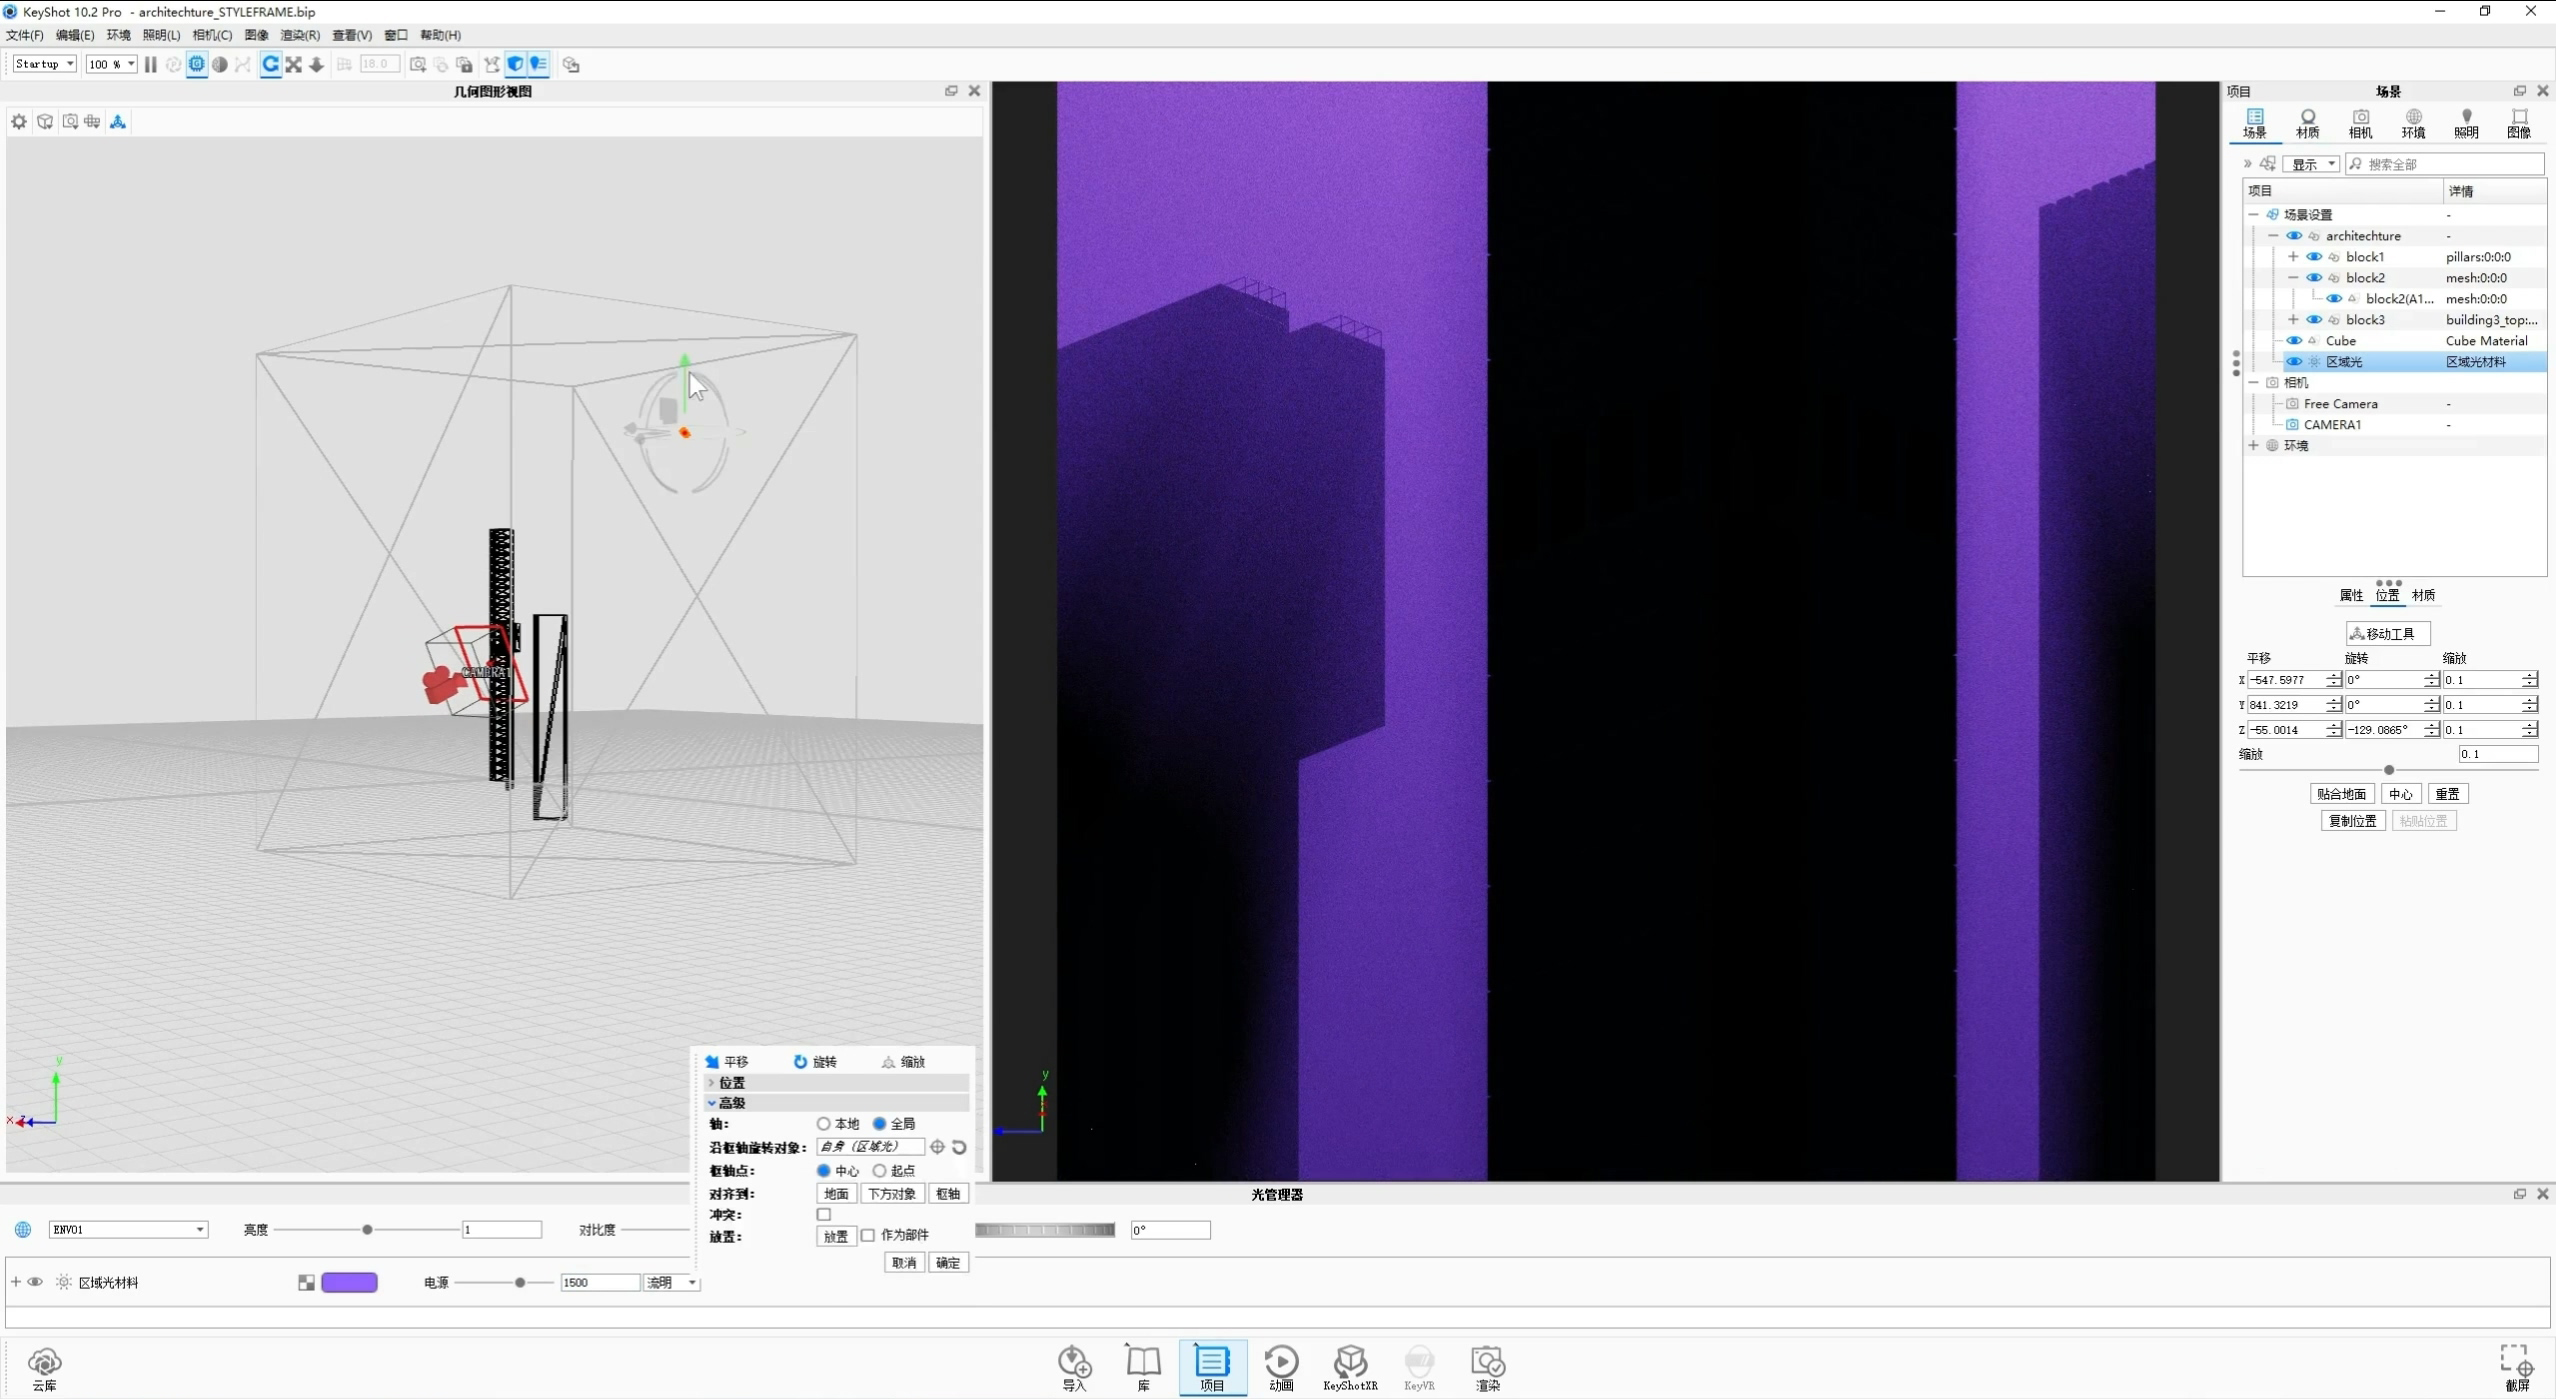Open the ENV01 environment dropdown
2556x1399 pixels.
click(x=127, y=1229)
